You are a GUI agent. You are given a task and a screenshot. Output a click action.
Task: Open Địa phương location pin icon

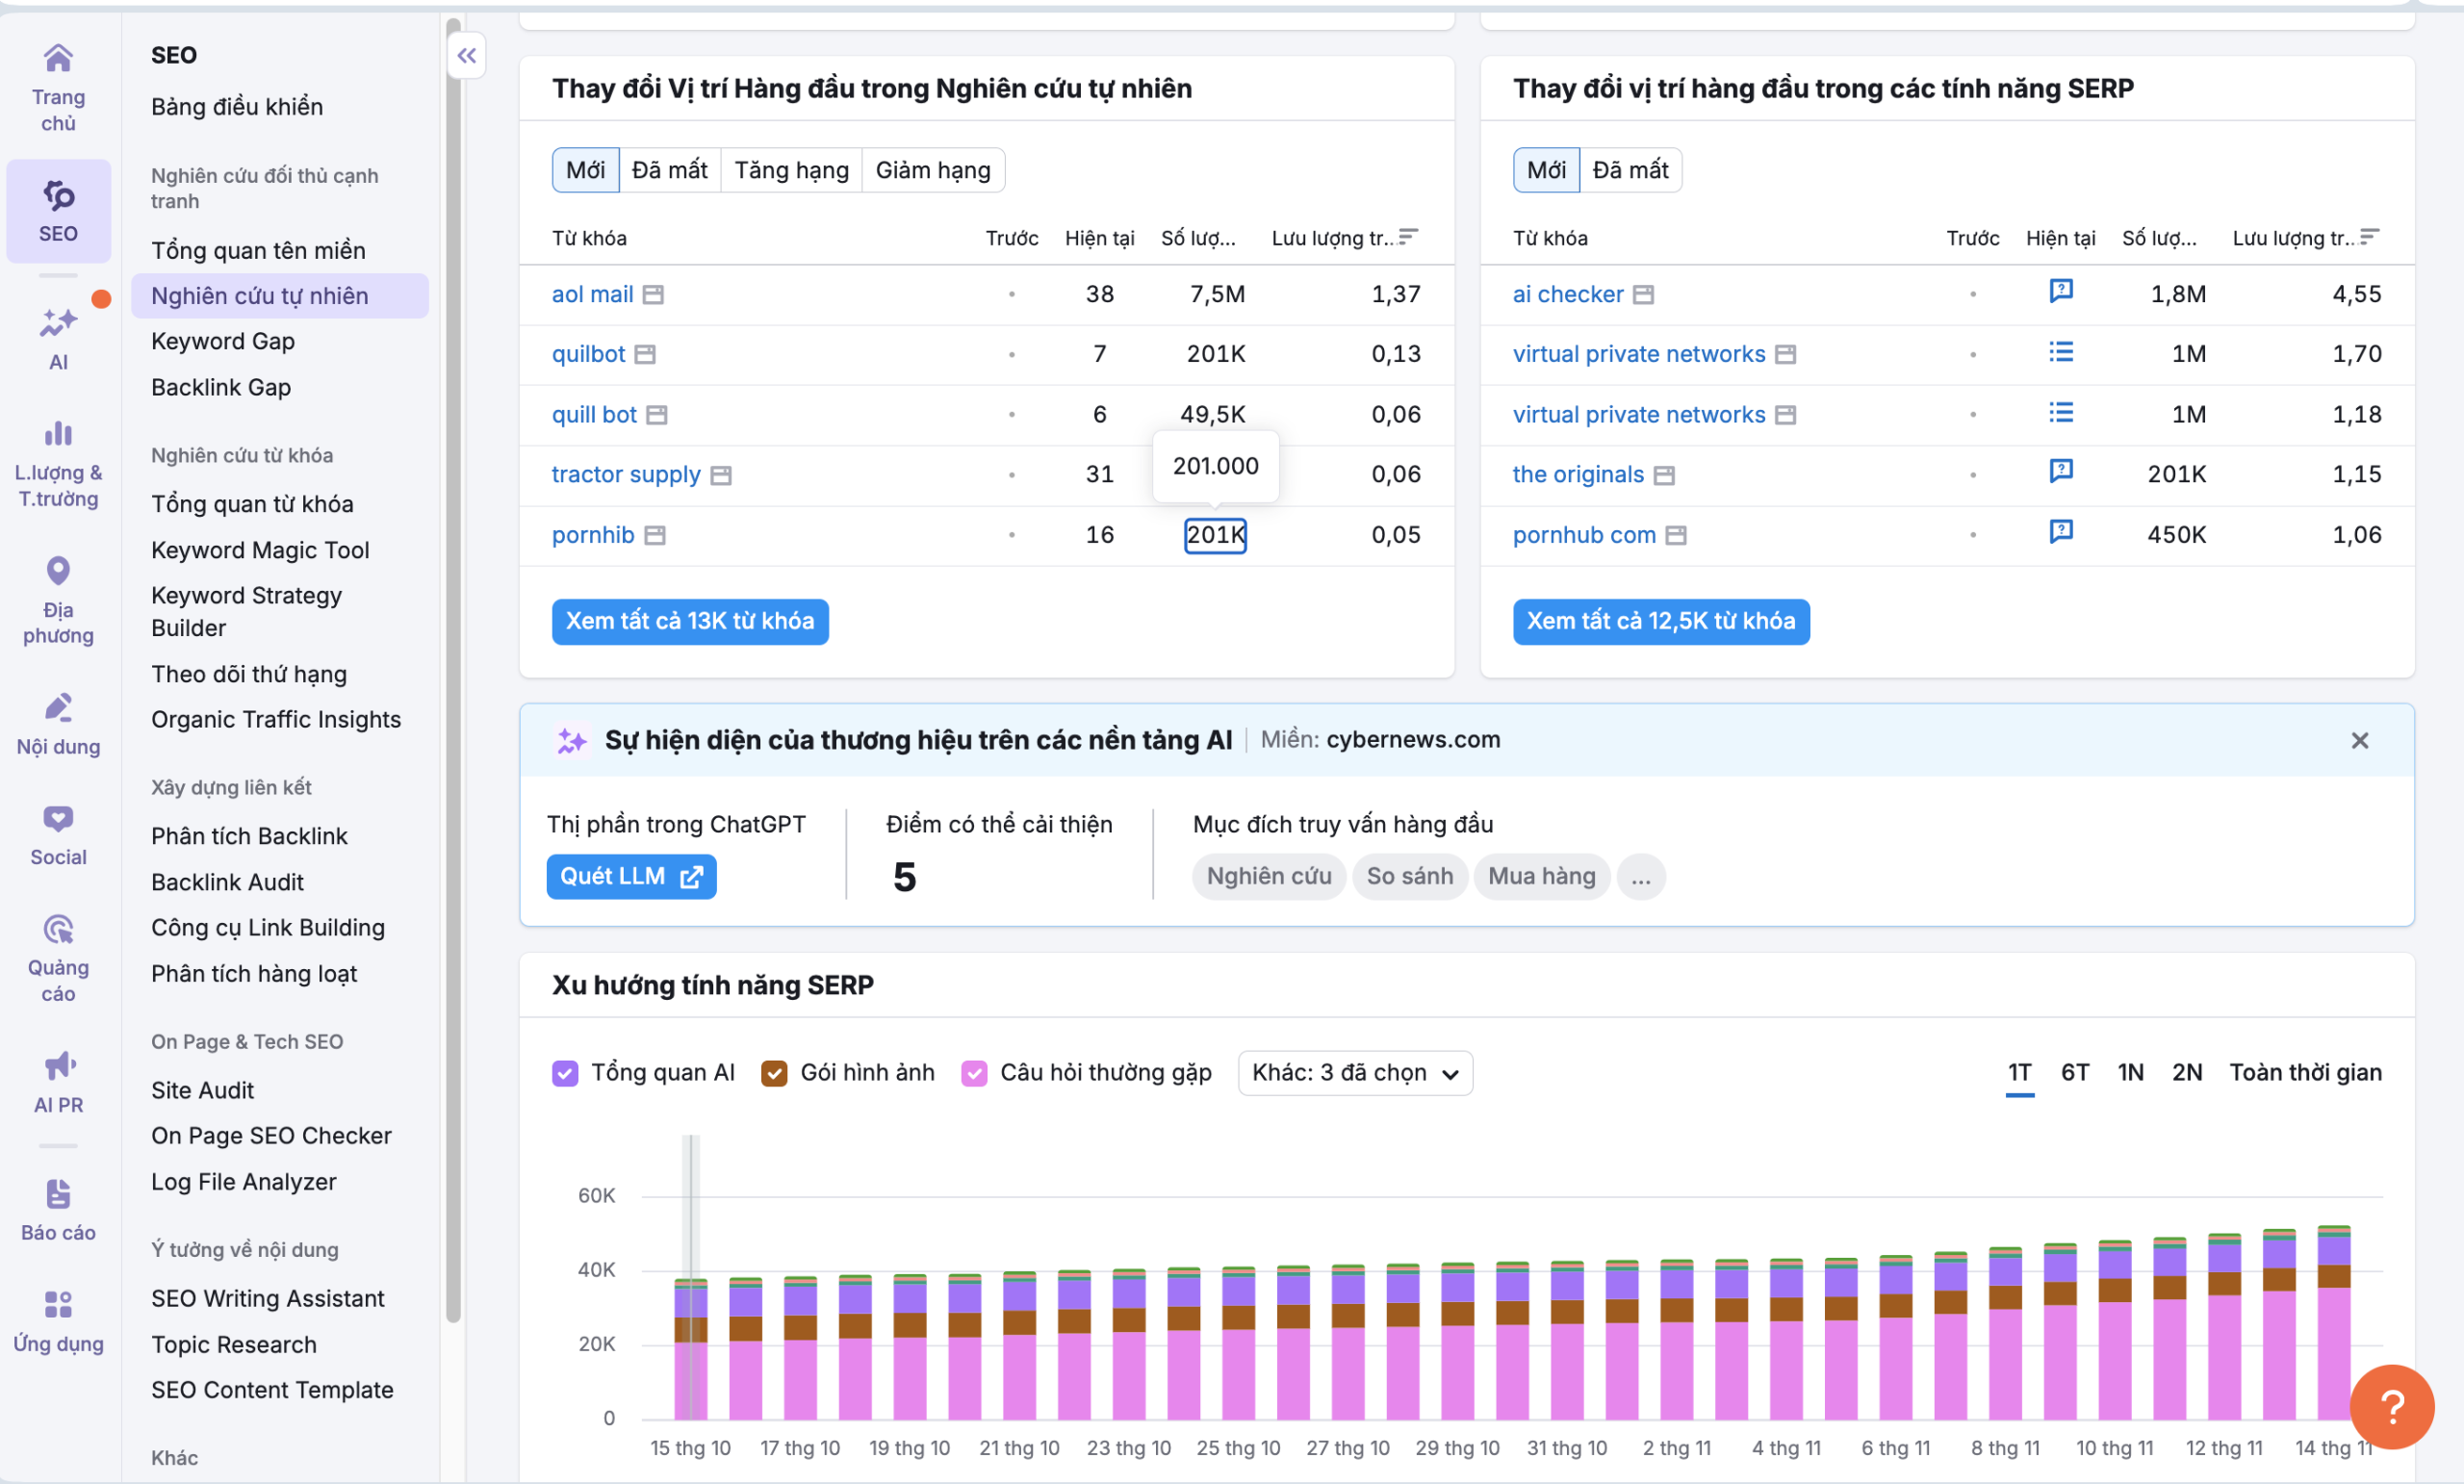[58, 571]
